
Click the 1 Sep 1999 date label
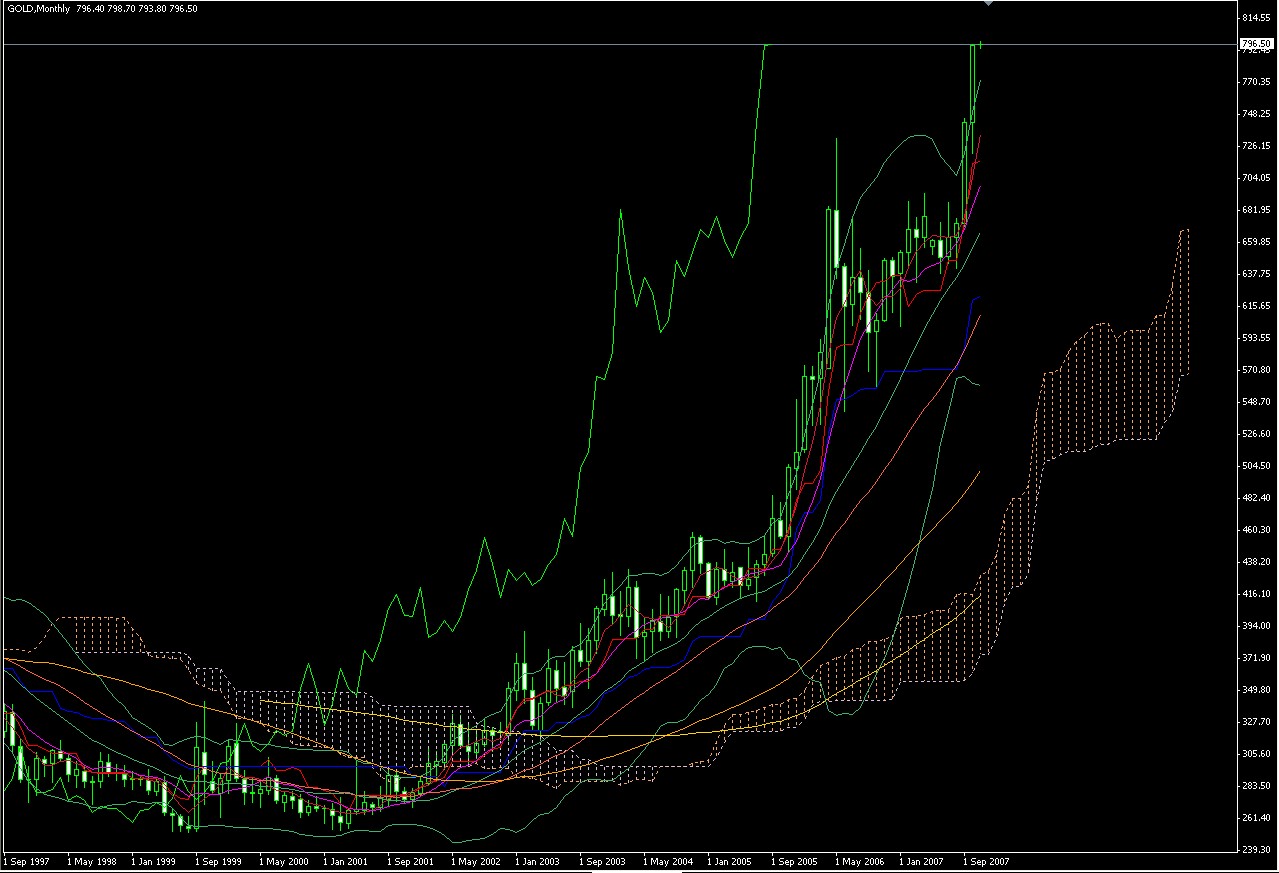point(219,861)
